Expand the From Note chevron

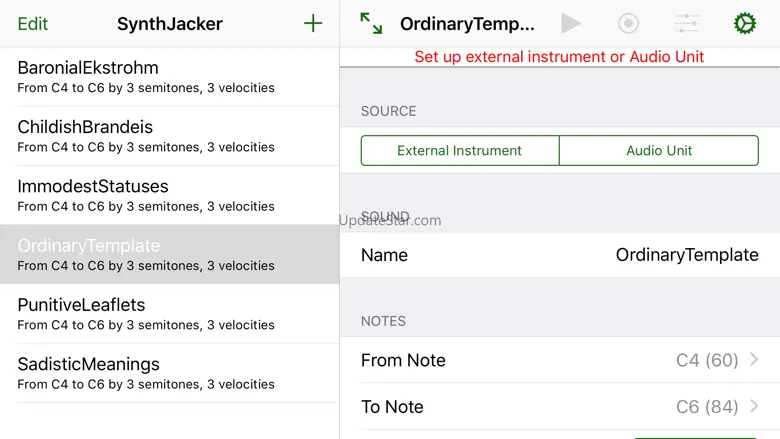(x=754, y=360)
